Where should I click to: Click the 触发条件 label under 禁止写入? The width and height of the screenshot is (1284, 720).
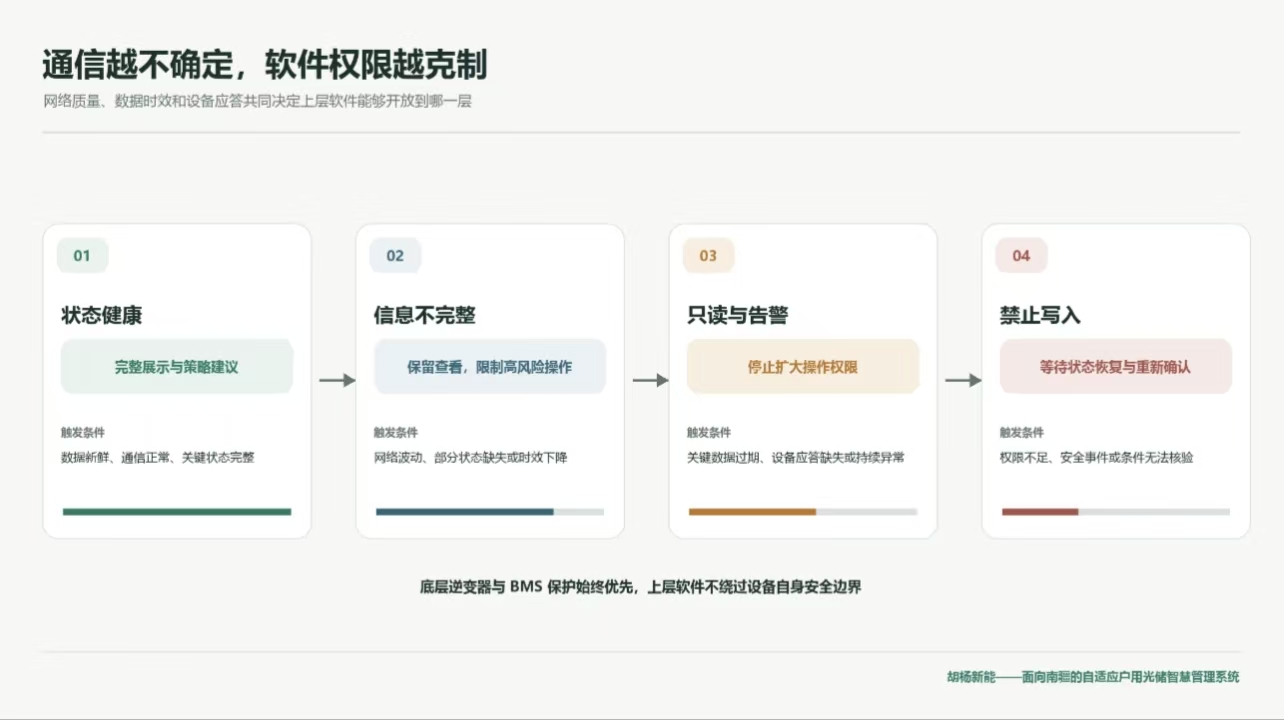pyautogui.click(x=1022, y=433)
